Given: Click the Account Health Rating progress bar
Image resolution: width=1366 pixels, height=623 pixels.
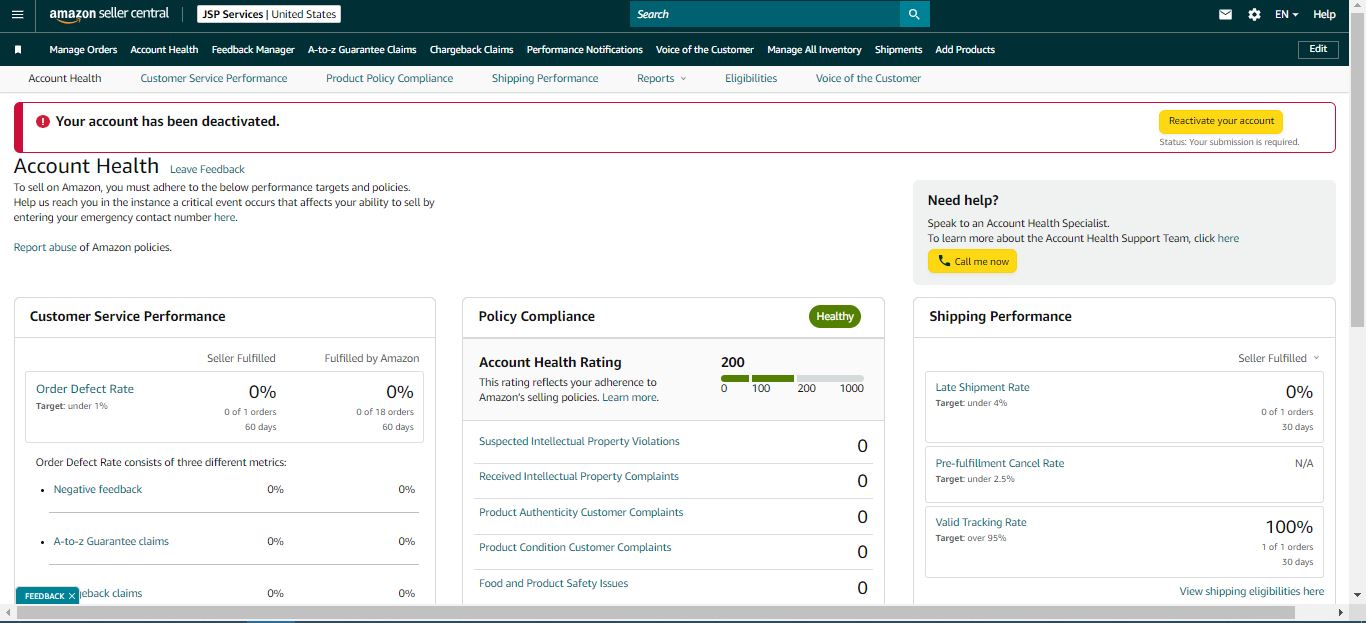Looking at the screenshot, I should click(x=792, y=378).
